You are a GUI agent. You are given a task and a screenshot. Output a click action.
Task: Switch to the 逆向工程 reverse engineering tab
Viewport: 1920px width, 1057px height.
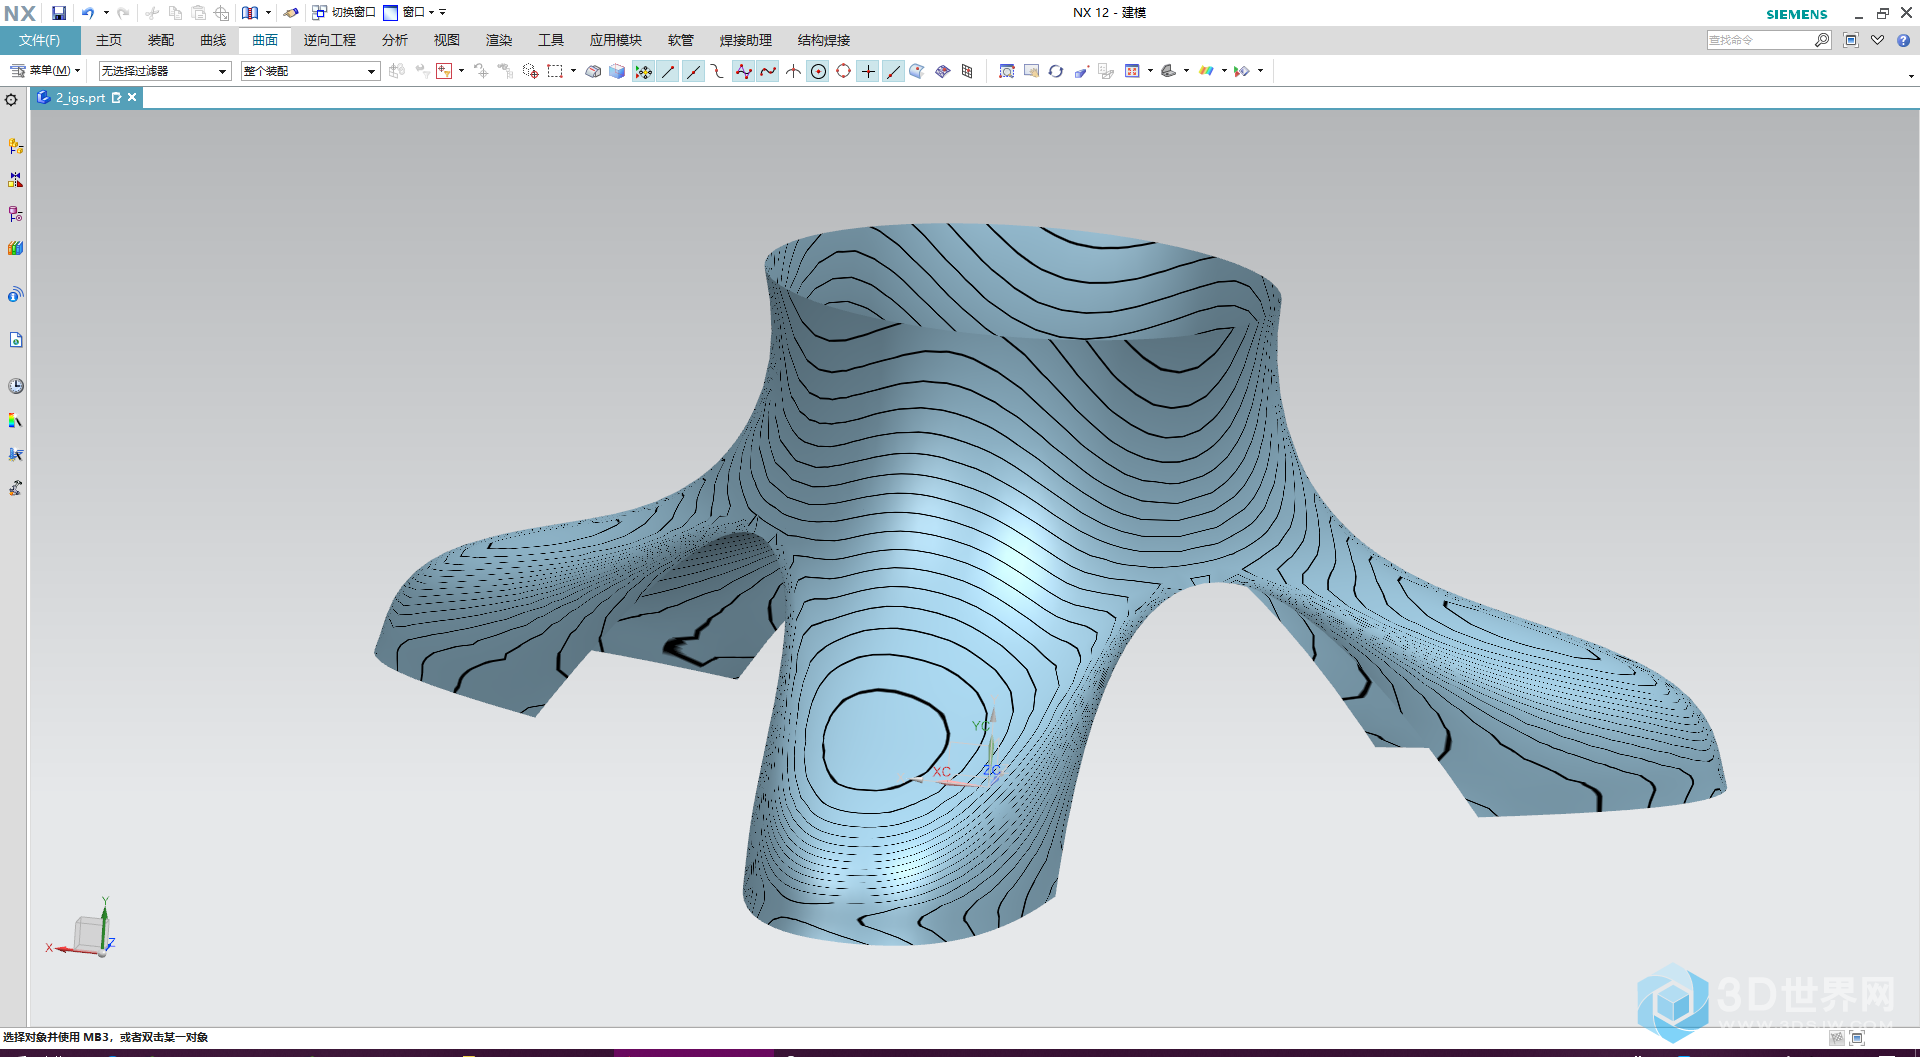[330, 40]
